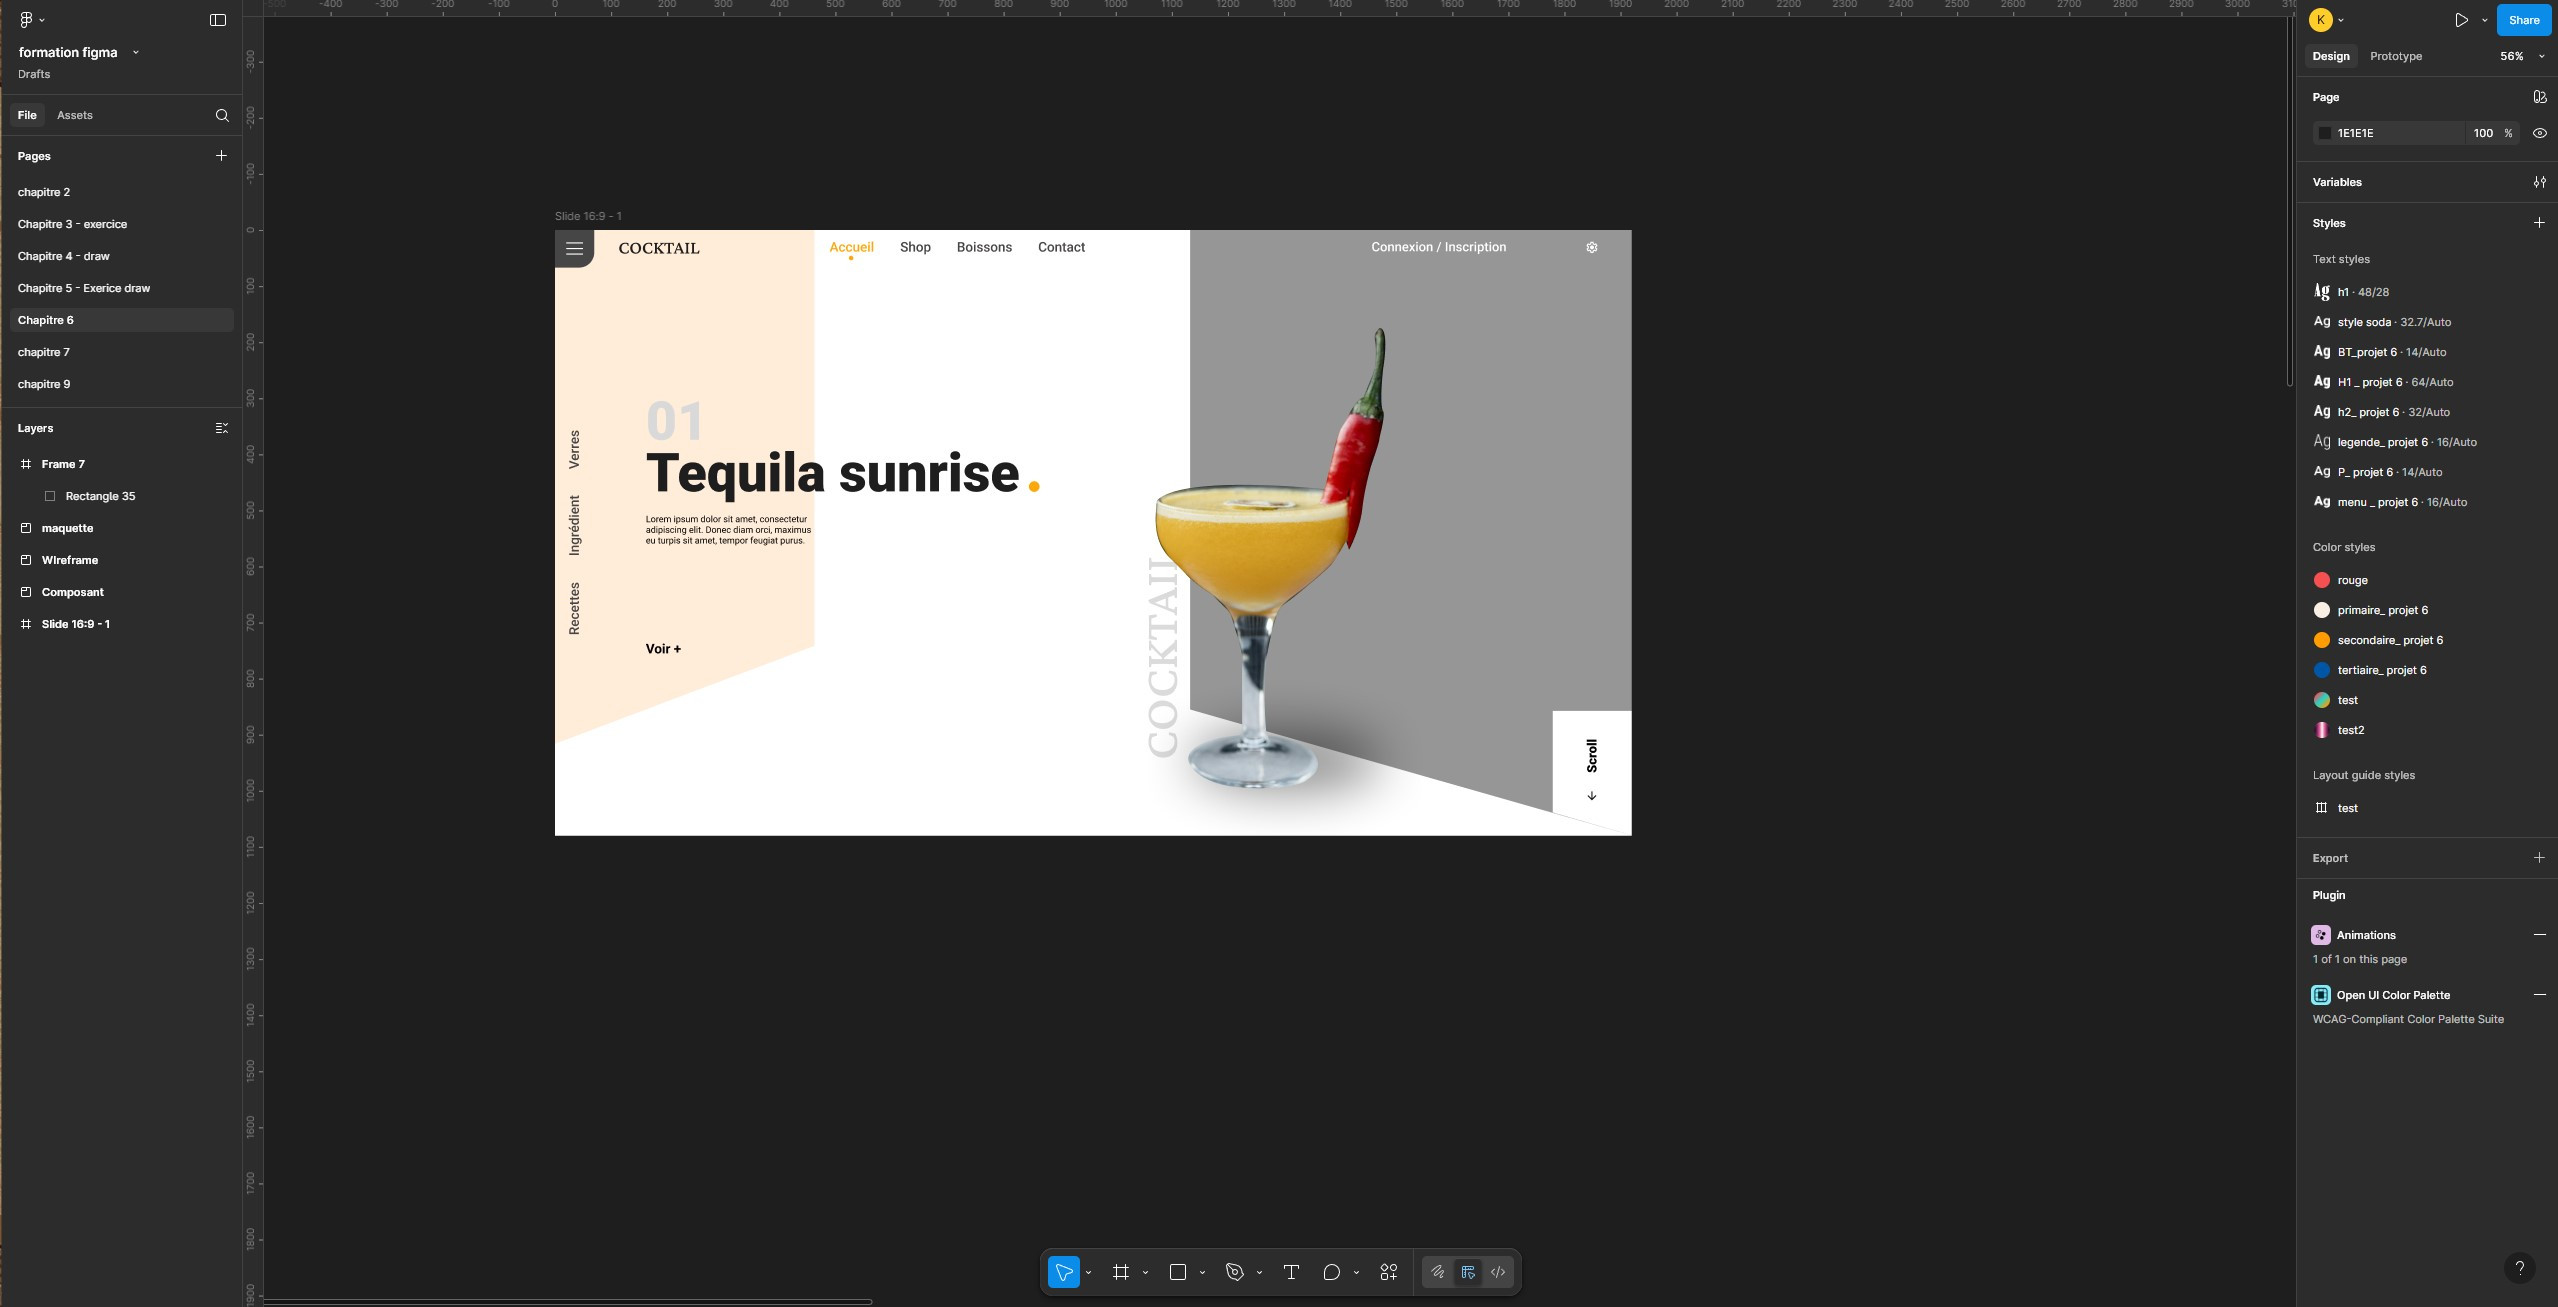
Task: Add a new page with plus icon
Action: pos(221,156)
